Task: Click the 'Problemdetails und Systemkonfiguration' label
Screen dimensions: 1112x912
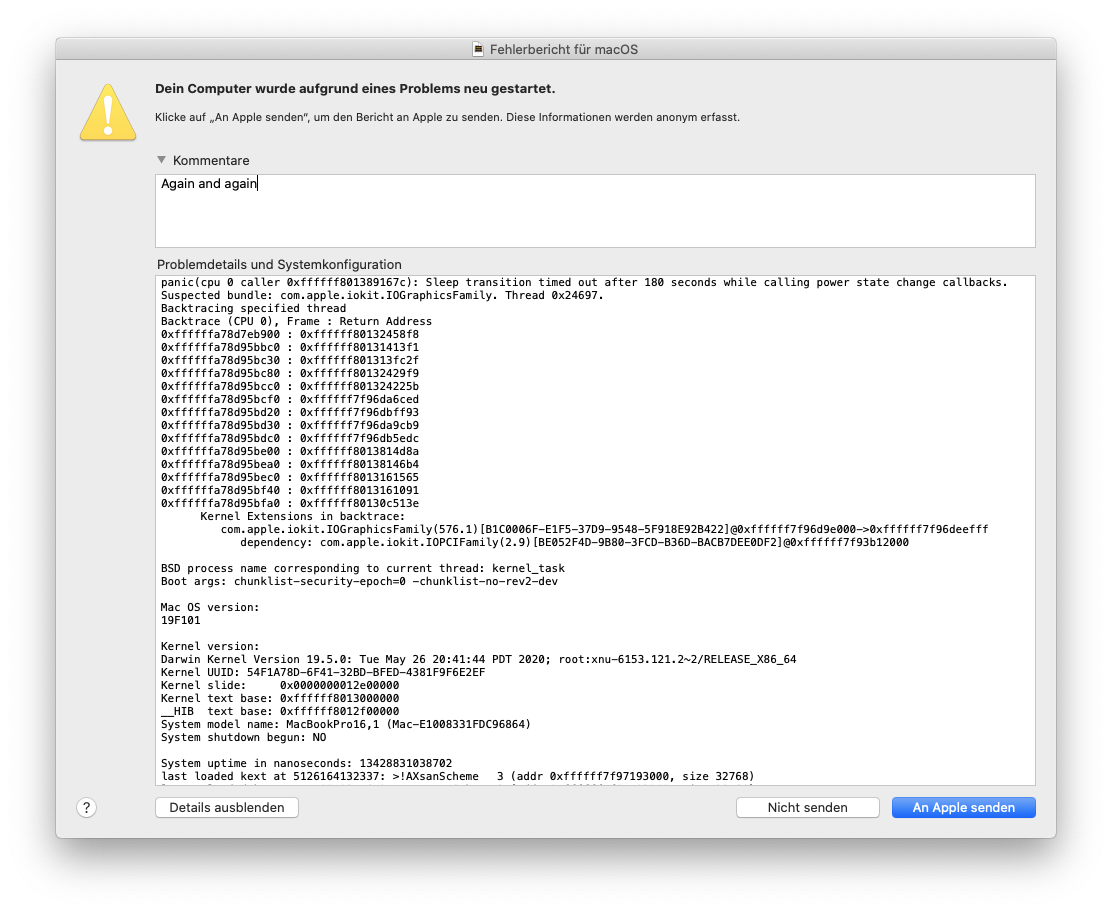Action: pos(279,265)
